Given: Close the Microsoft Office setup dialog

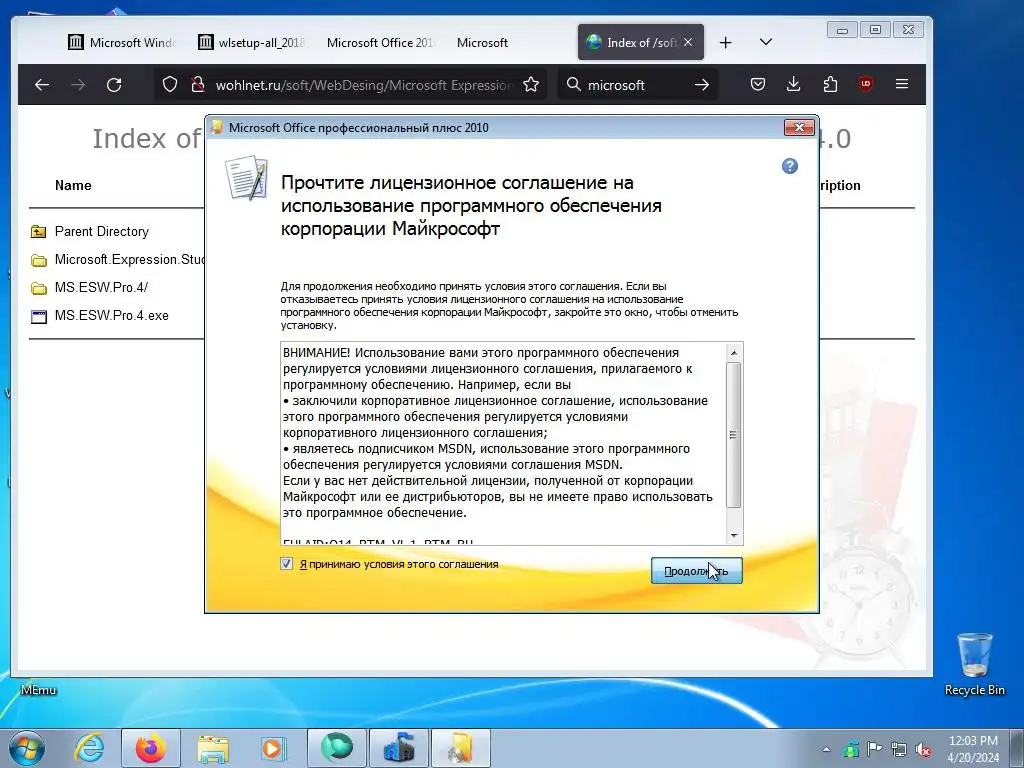Looking at the screenshot, I should (x=799, y=127).
